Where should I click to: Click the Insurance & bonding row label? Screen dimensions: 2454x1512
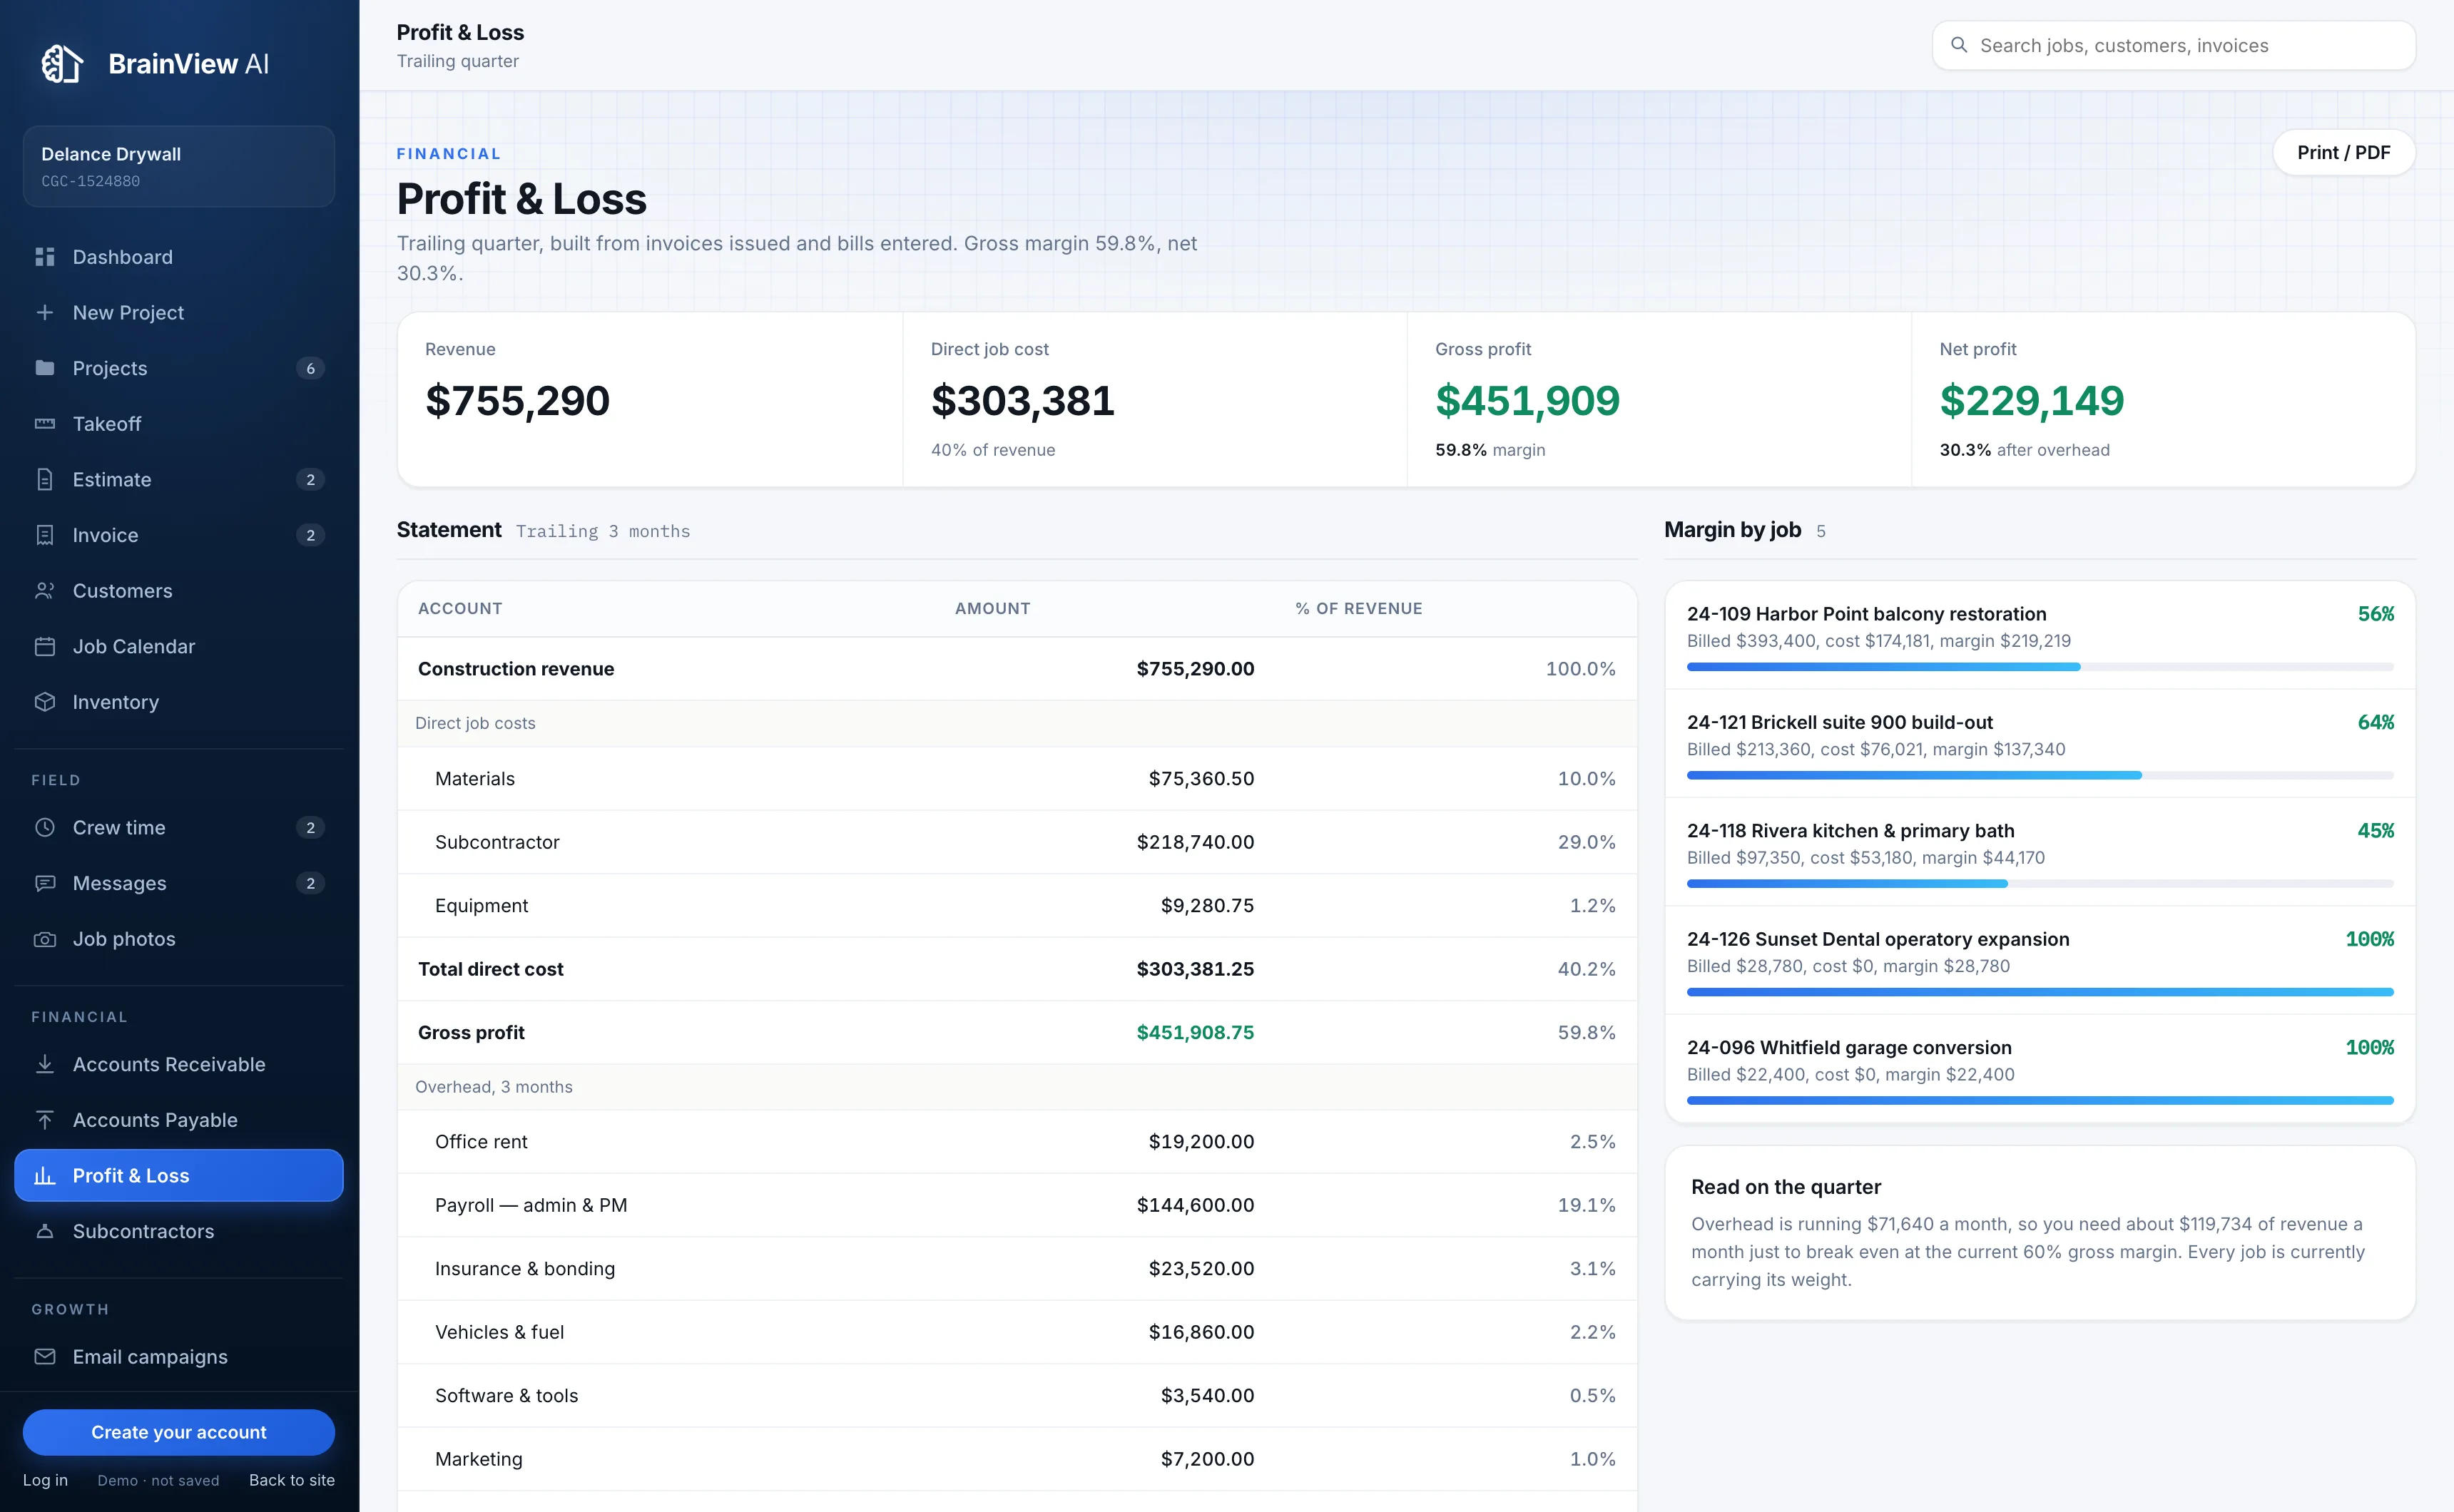pyautogui.click(x=525, y=1268)
